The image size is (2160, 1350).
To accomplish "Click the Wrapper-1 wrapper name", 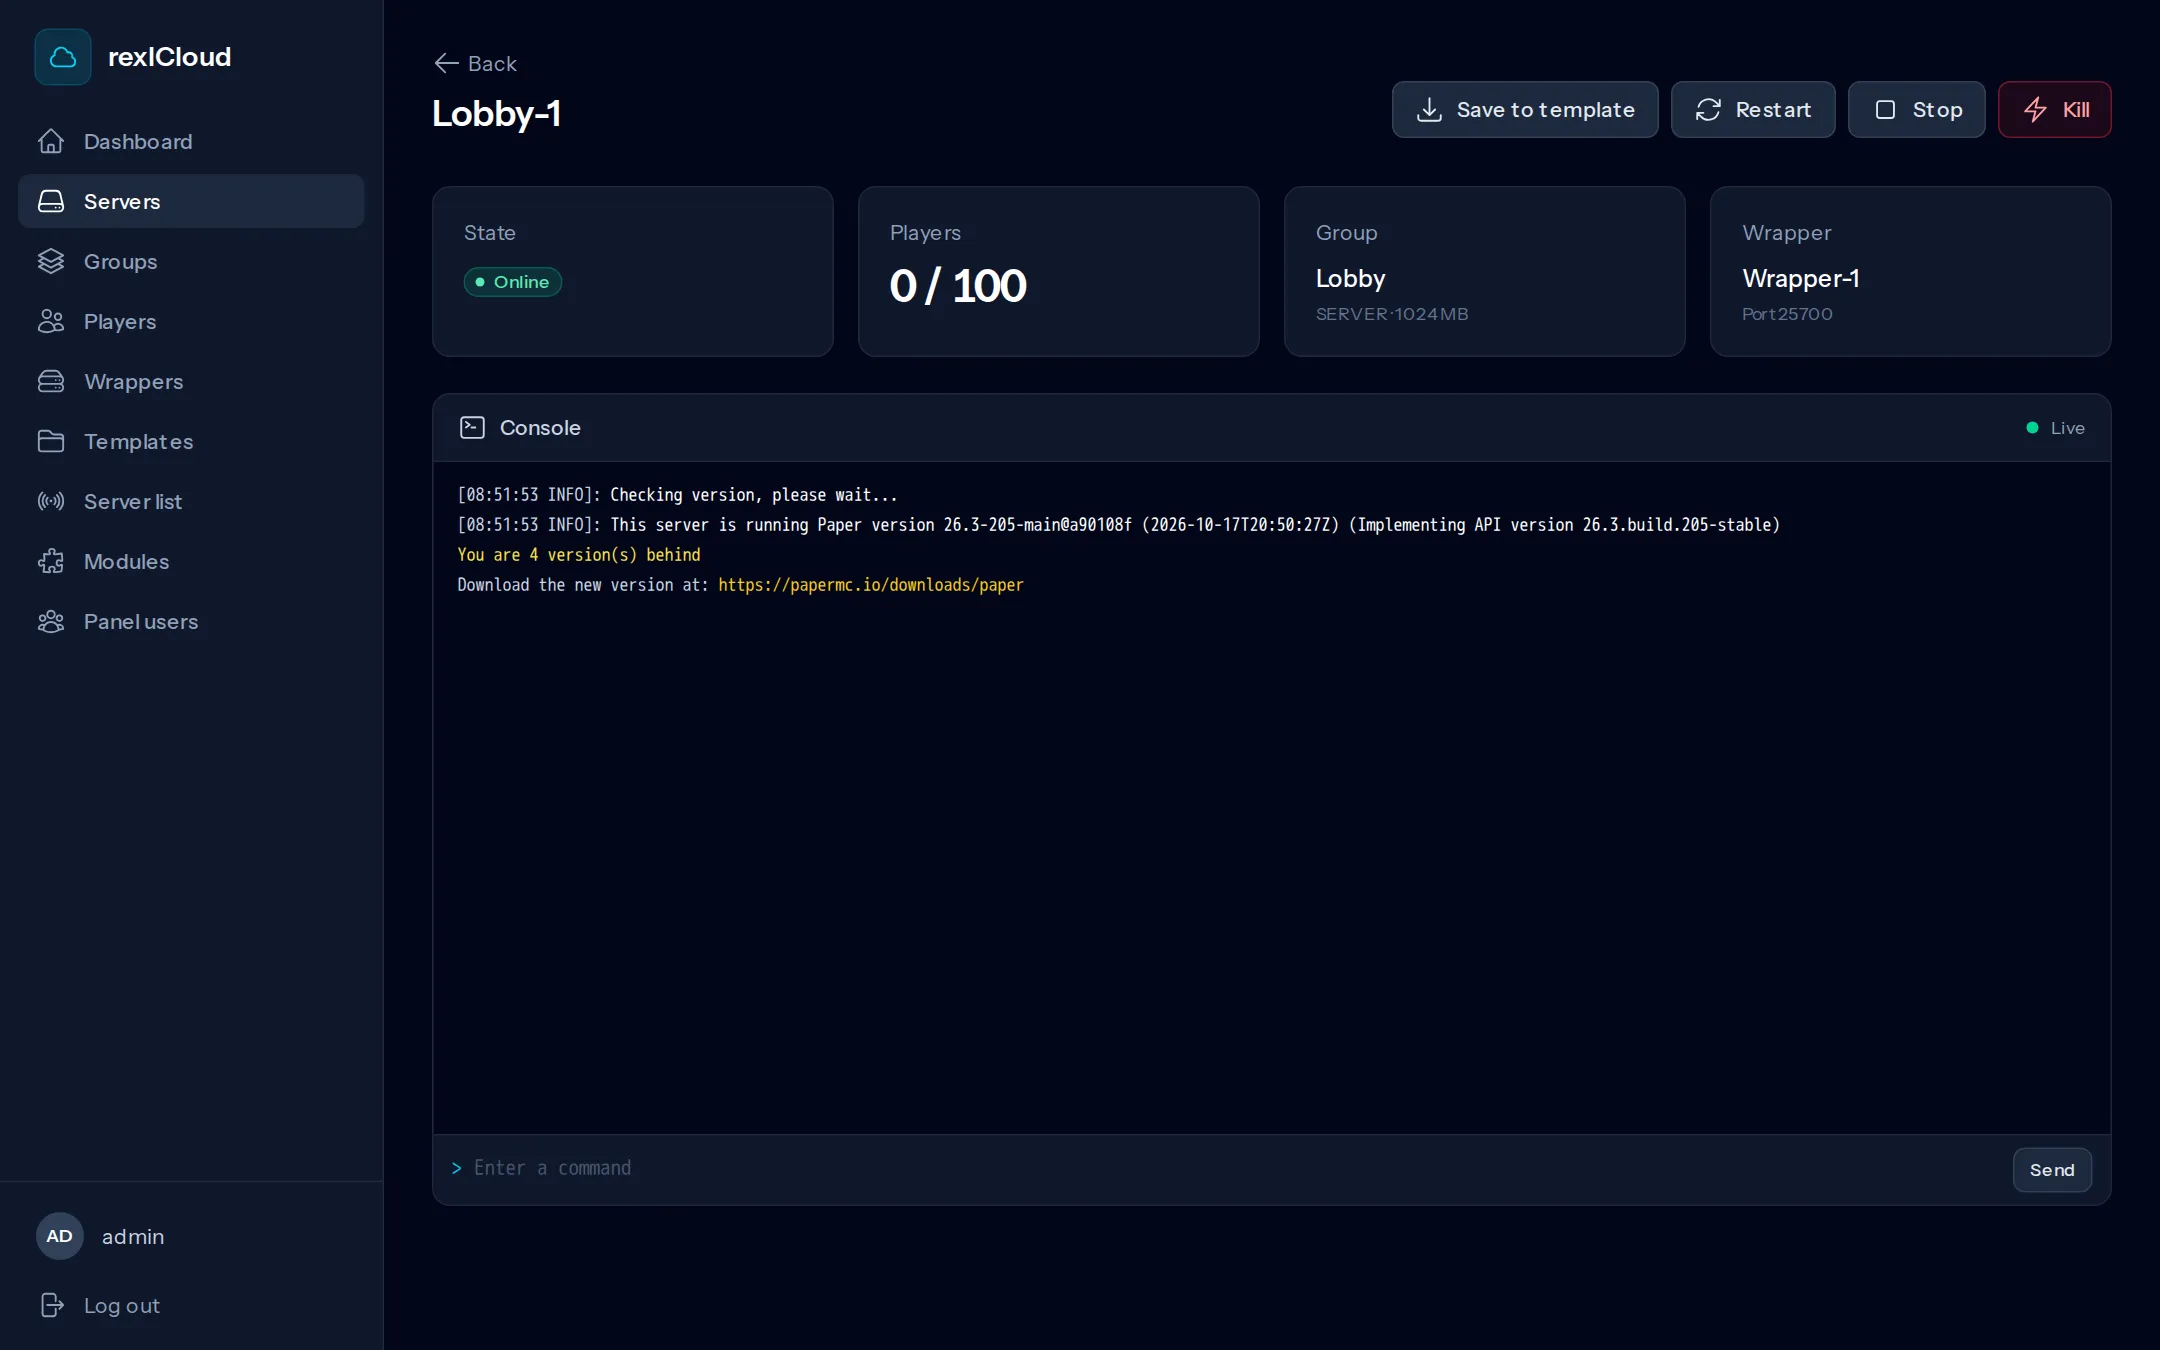I will coord(1800,278).
